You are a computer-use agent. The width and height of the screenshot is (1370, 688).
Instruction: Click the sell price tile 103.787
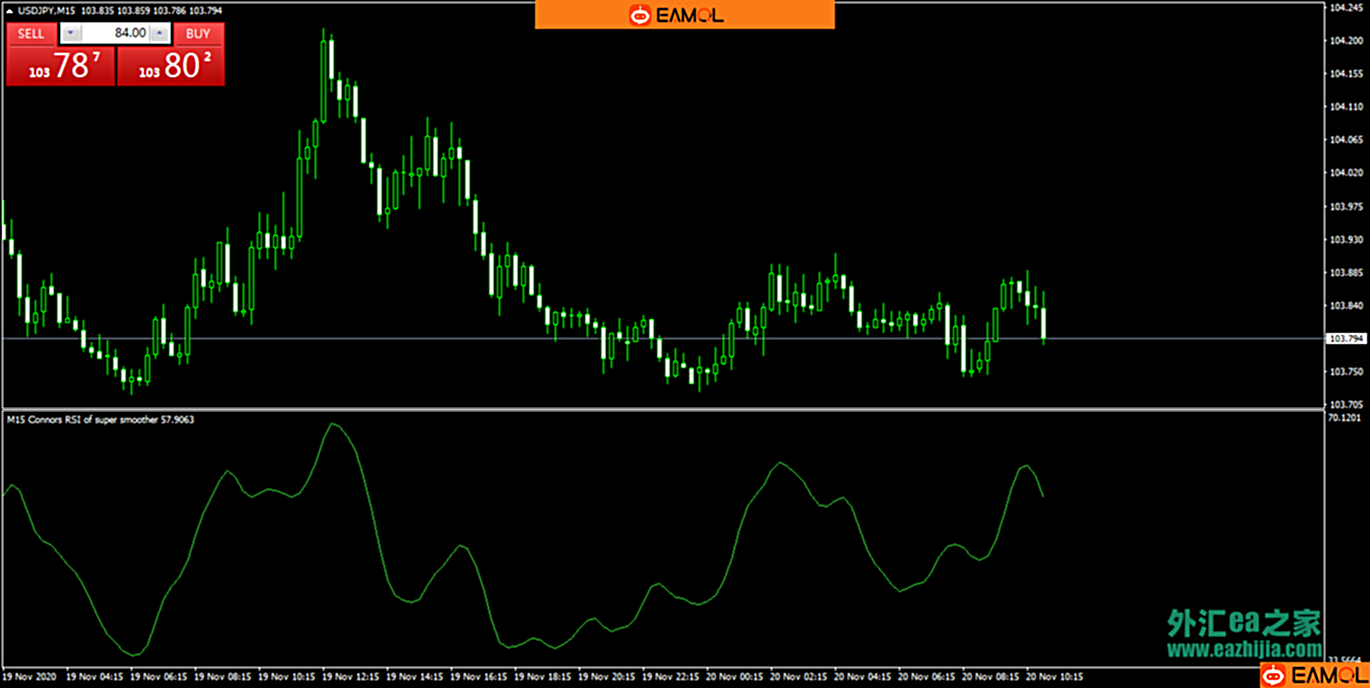coord(61,66)
